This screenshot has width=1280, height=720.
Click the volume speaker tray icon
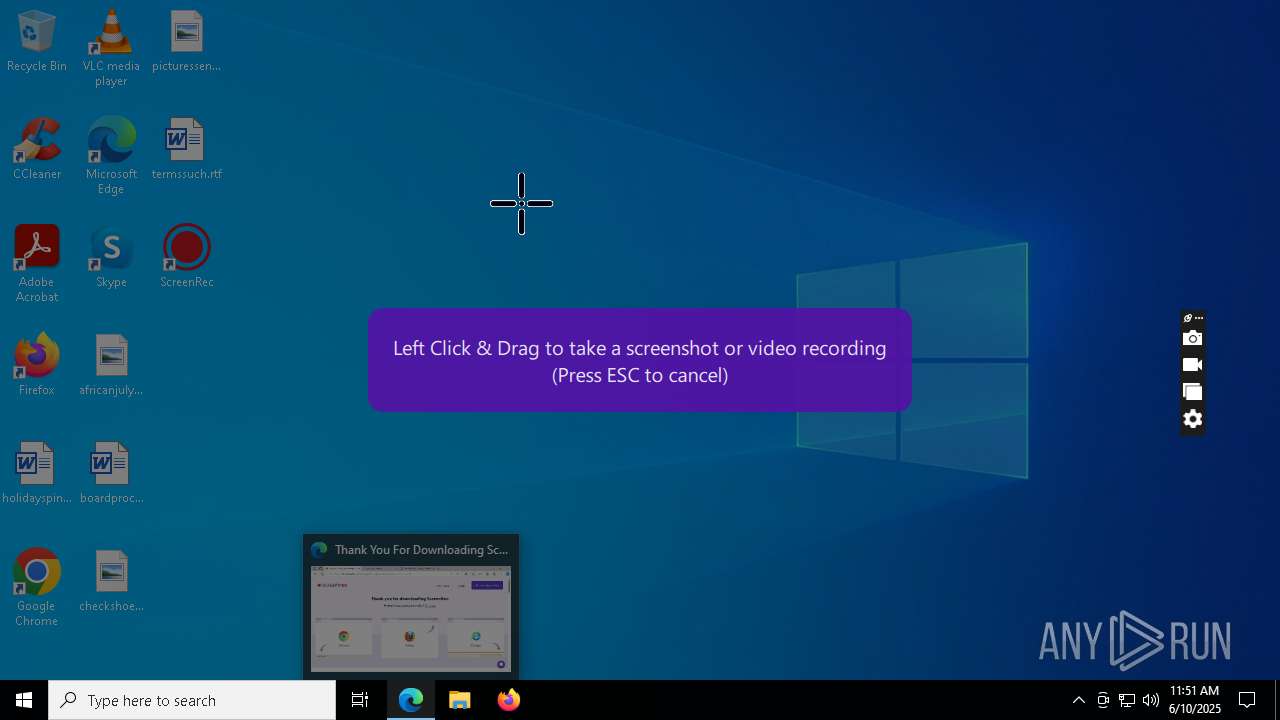(x=1151, y=700)
